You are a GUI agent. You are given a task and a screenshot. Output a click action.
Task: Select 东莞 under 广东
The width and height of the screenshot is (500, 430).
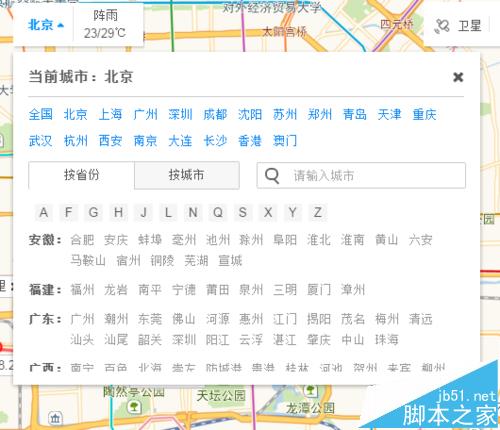pos(150,319)
